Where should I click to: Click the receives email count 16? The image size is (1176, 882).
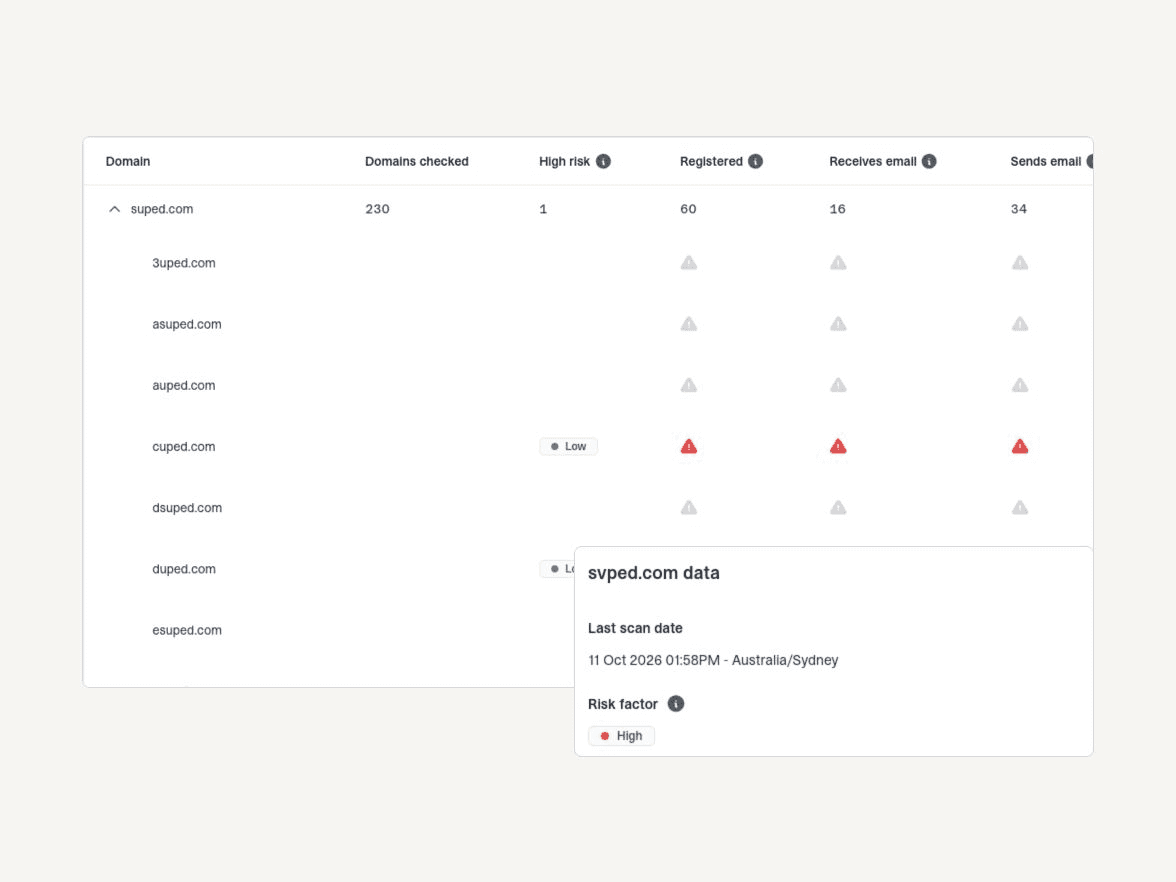point(837,209)
